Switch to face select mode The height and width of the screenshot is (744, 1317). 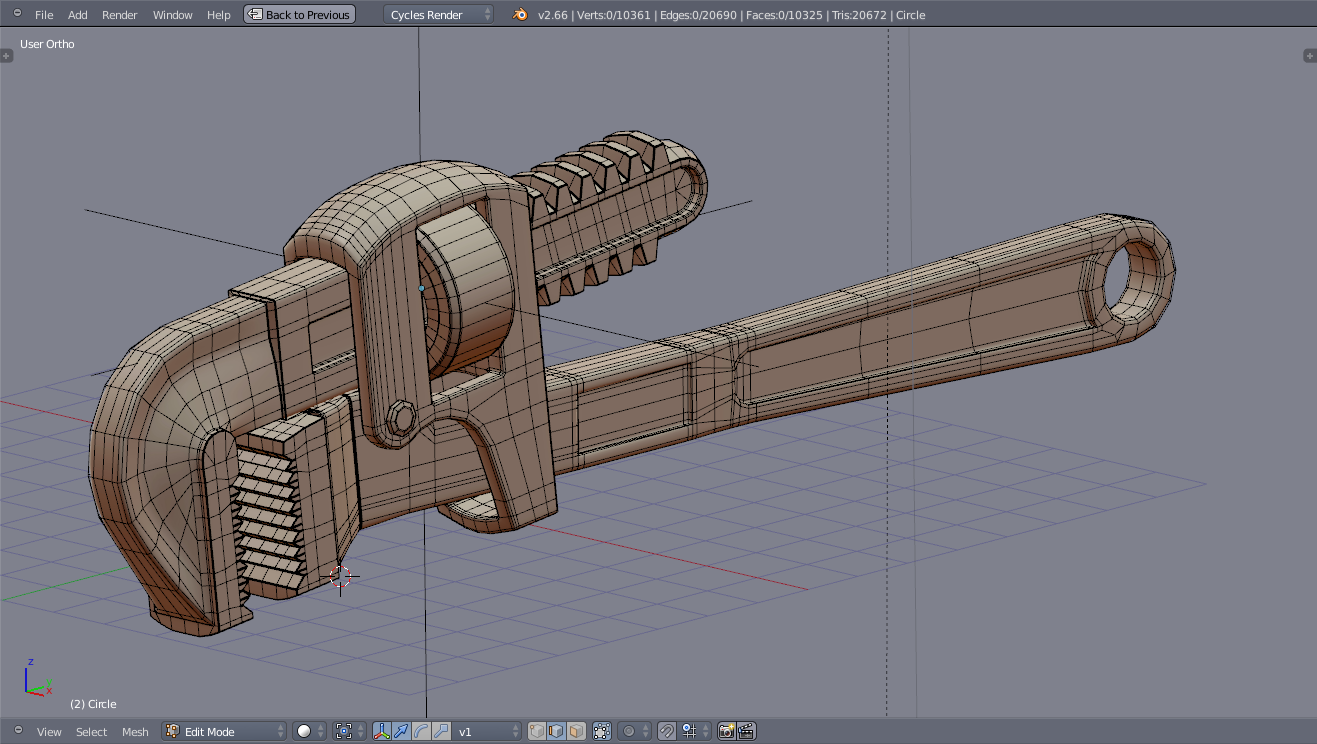click(x=575, y=731)
